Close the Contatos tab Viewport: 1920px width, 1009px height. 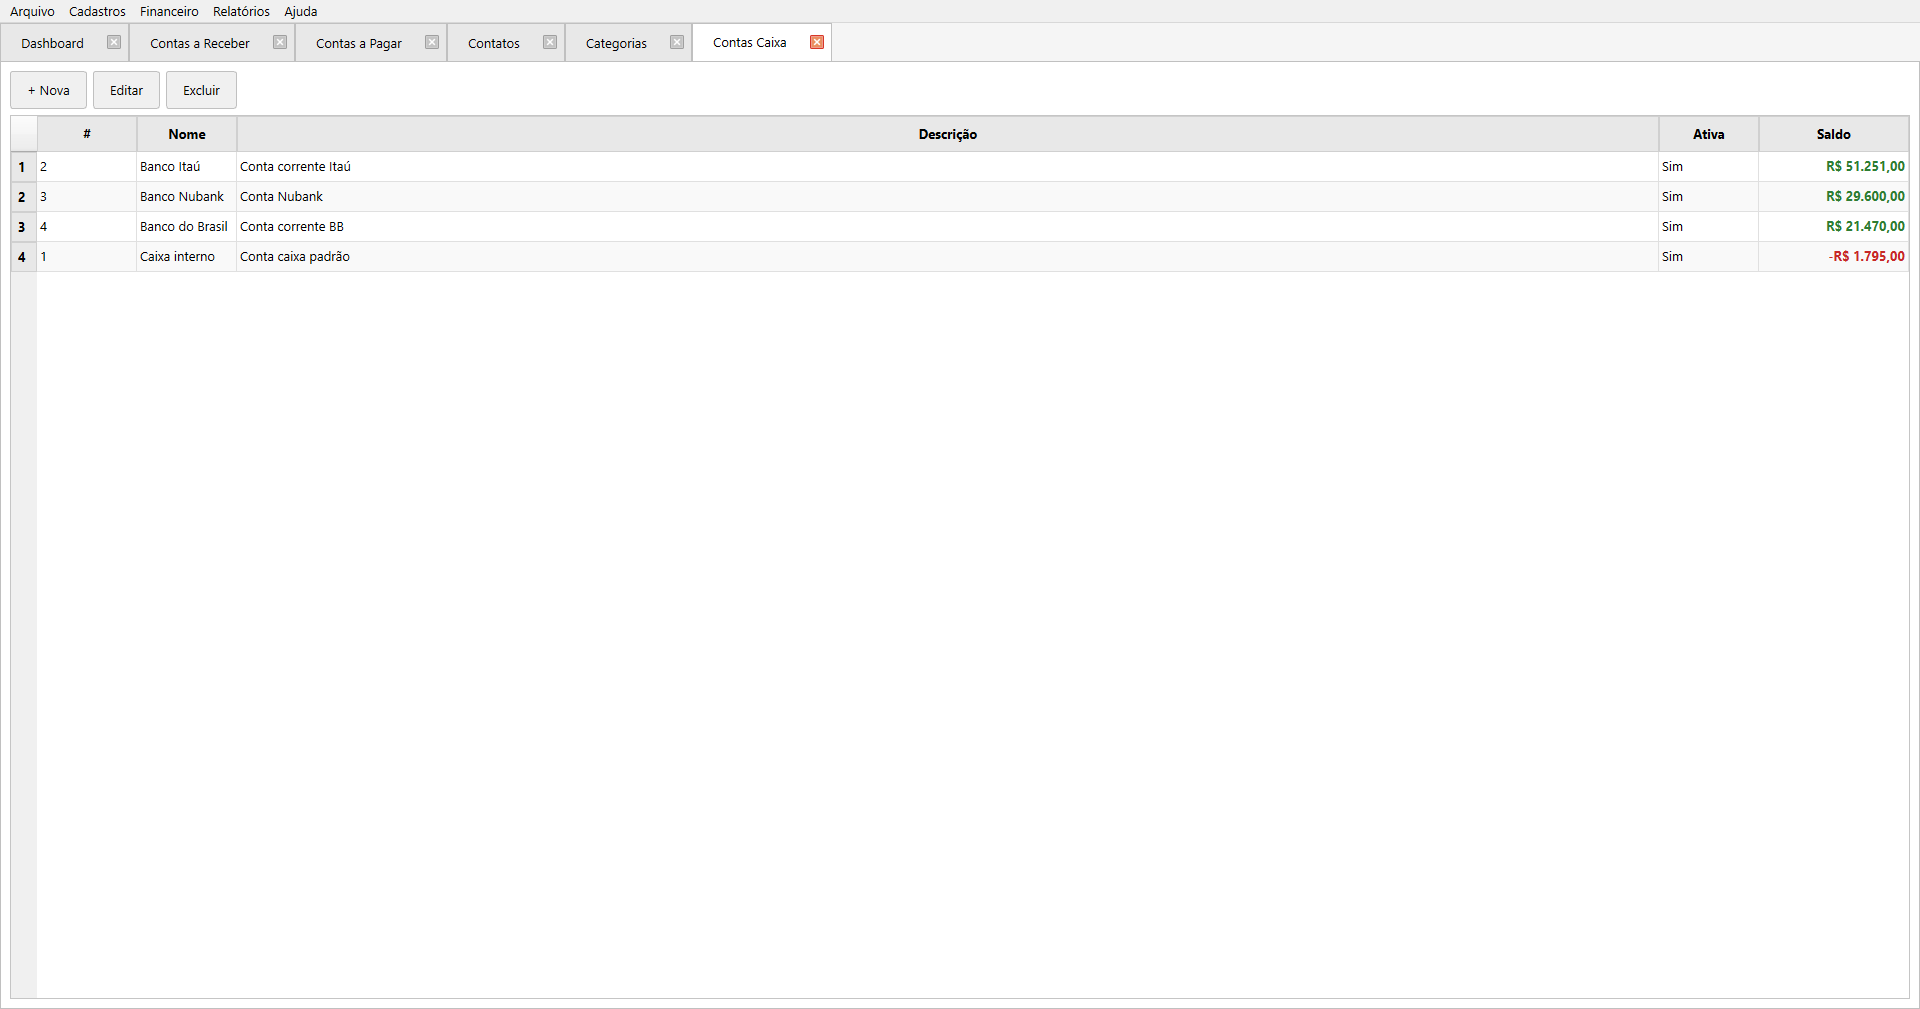coord(550,42)
